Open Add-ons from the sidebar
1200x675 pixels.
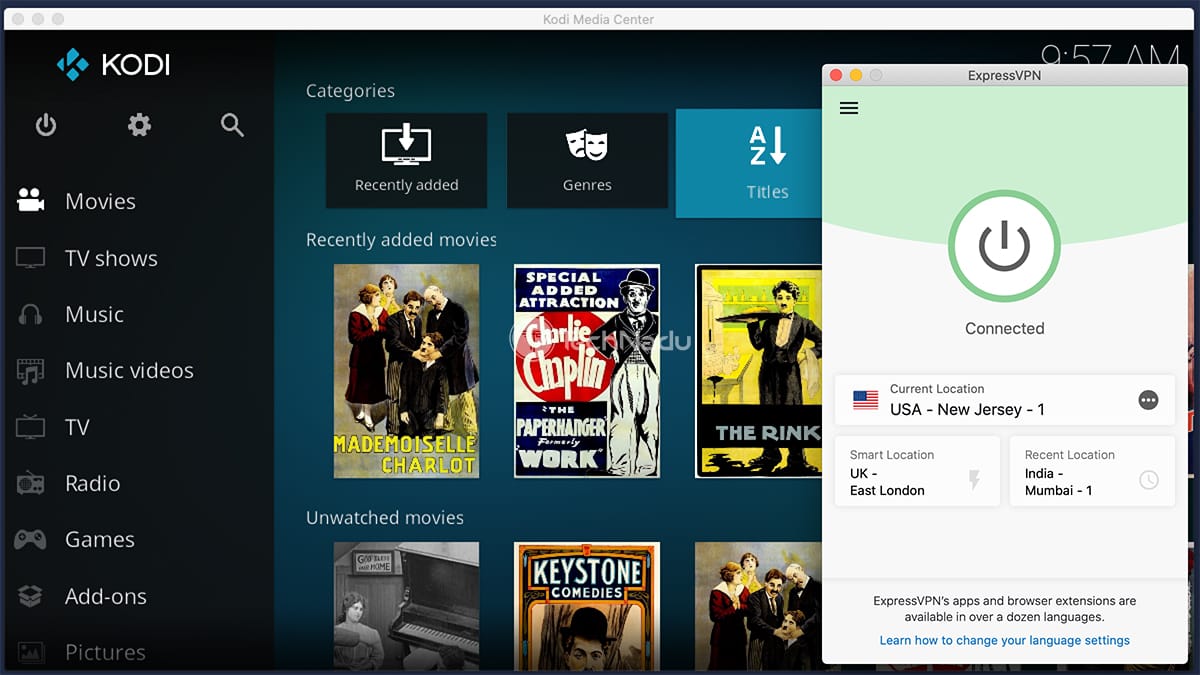point(105,596)
